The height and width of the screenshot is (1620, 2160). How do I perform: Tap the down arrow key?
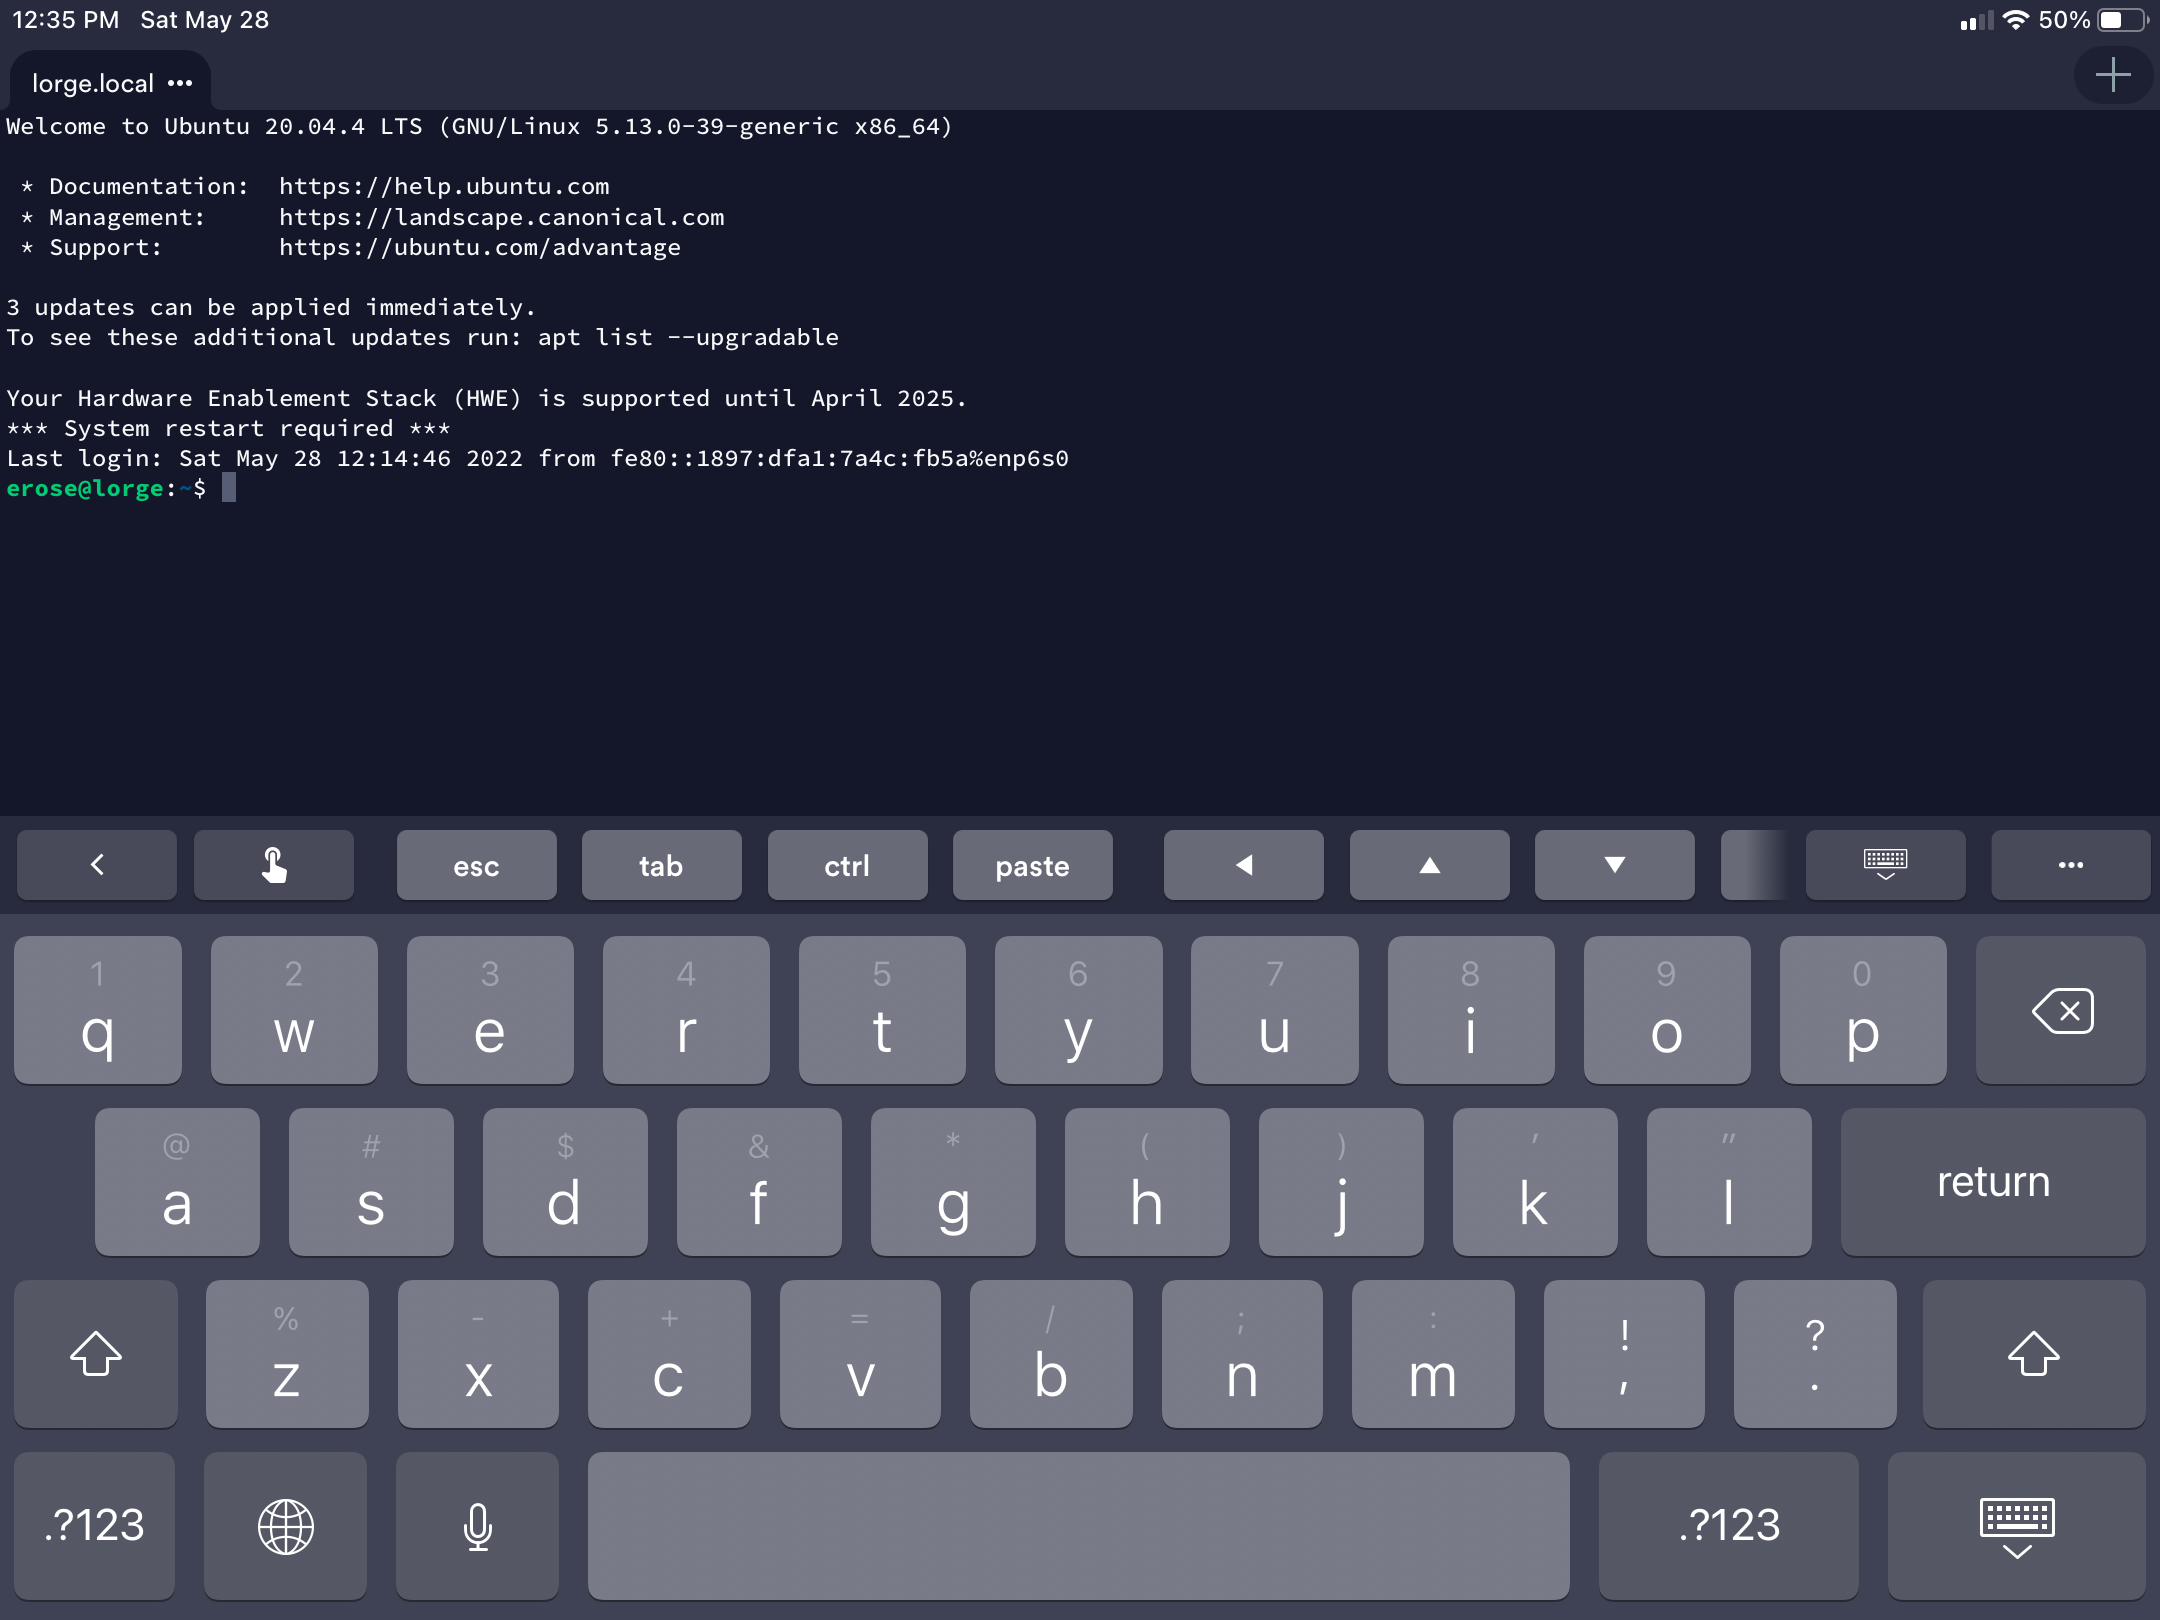pos(1615,865)
